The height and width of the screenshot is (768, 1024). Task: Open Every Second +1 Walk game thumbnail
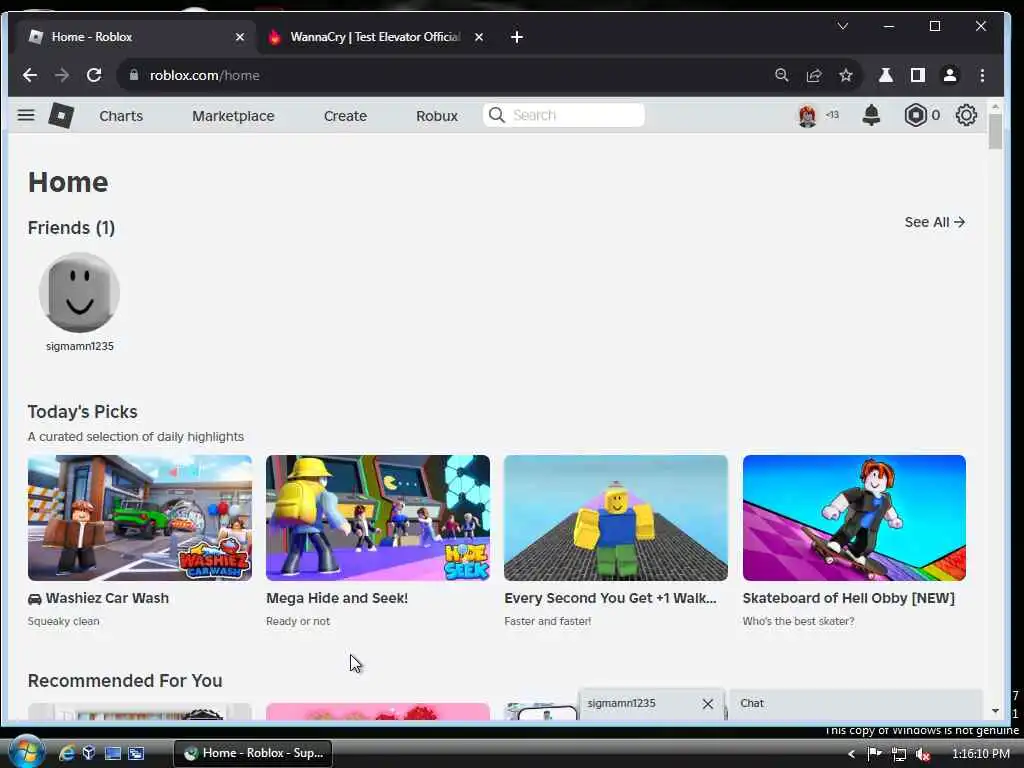[x=616, y=518]
